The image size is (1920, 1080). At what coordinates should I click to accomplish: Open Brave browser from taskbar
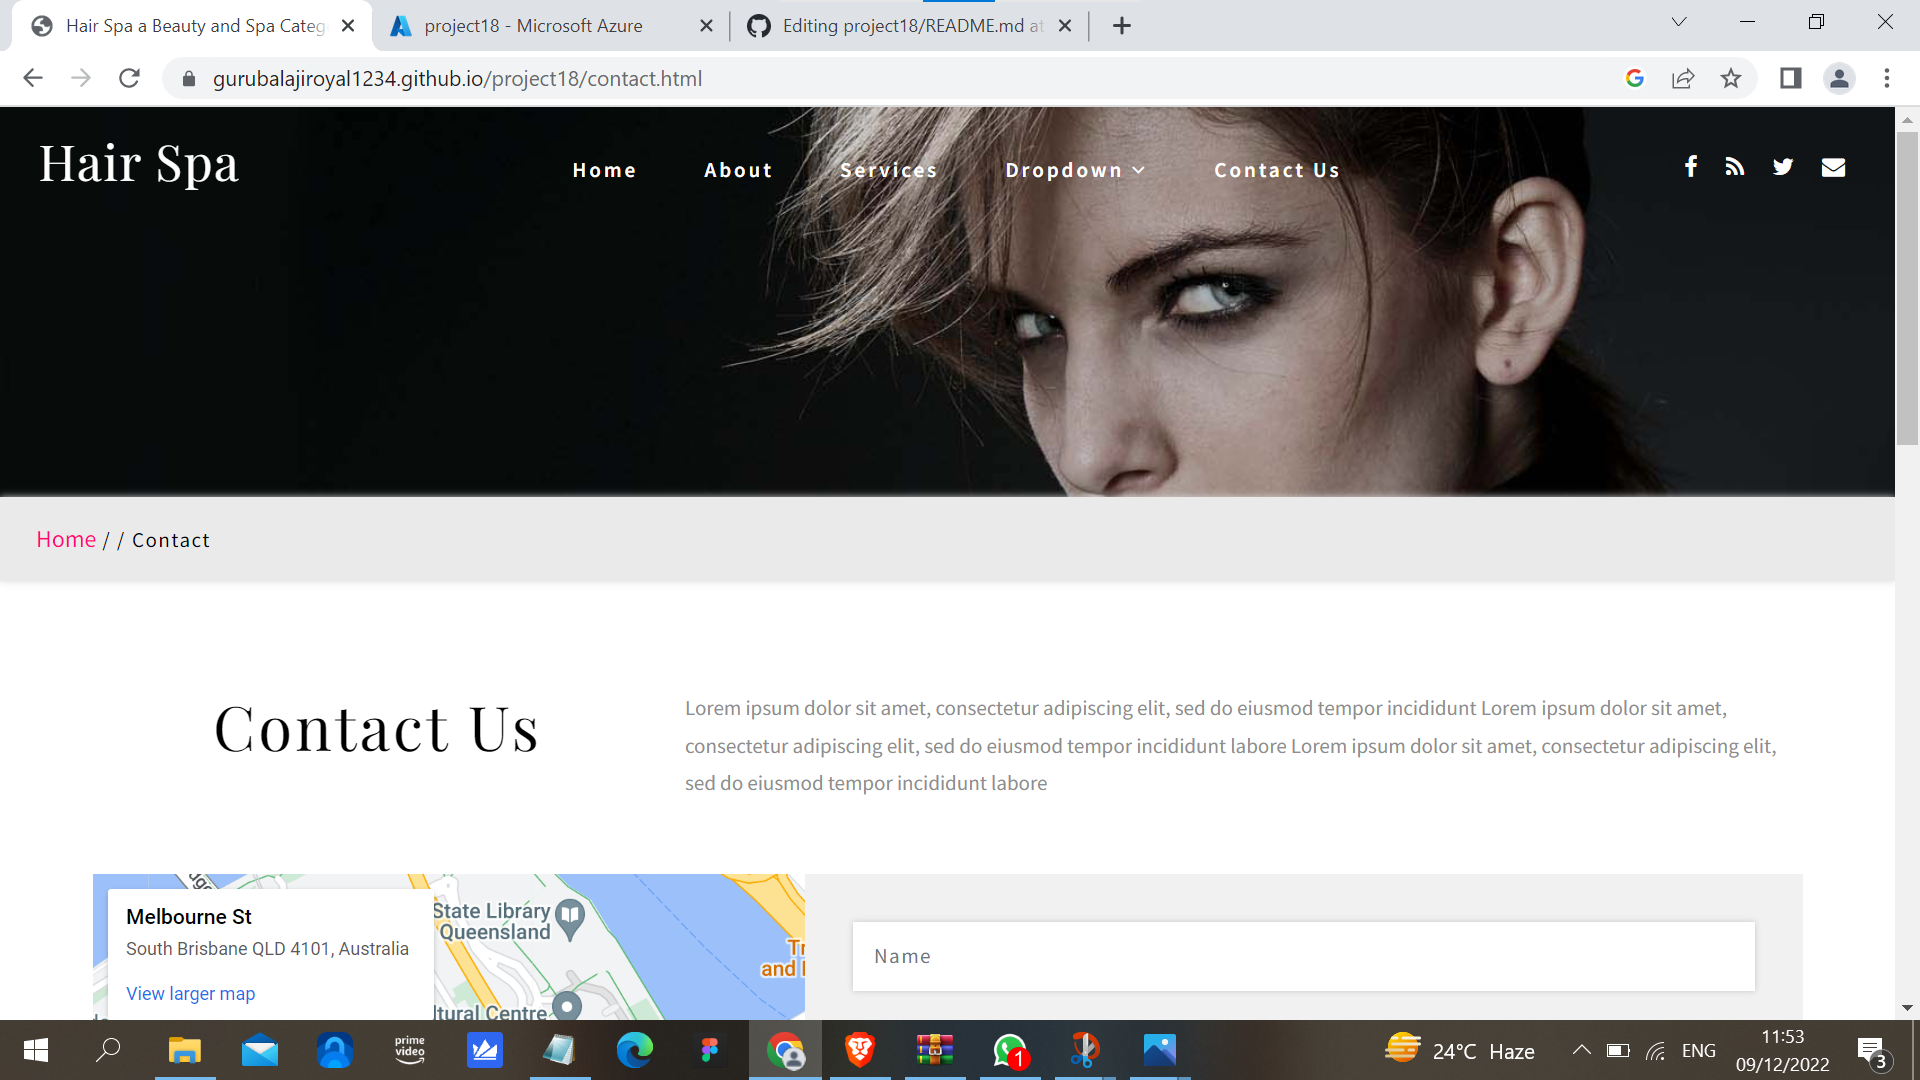[859, 1050]
